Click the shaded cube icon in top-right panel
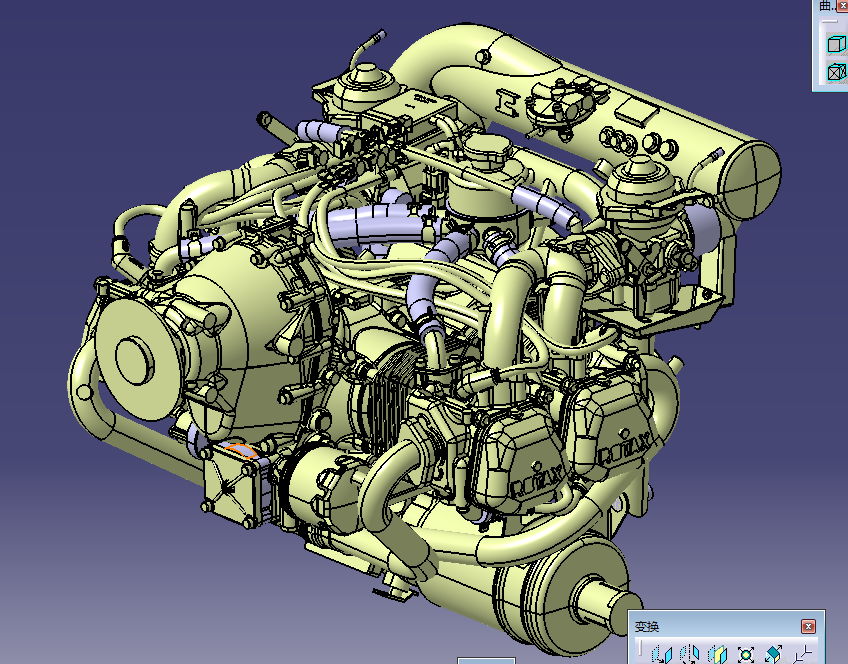 [x=835, y=44]
